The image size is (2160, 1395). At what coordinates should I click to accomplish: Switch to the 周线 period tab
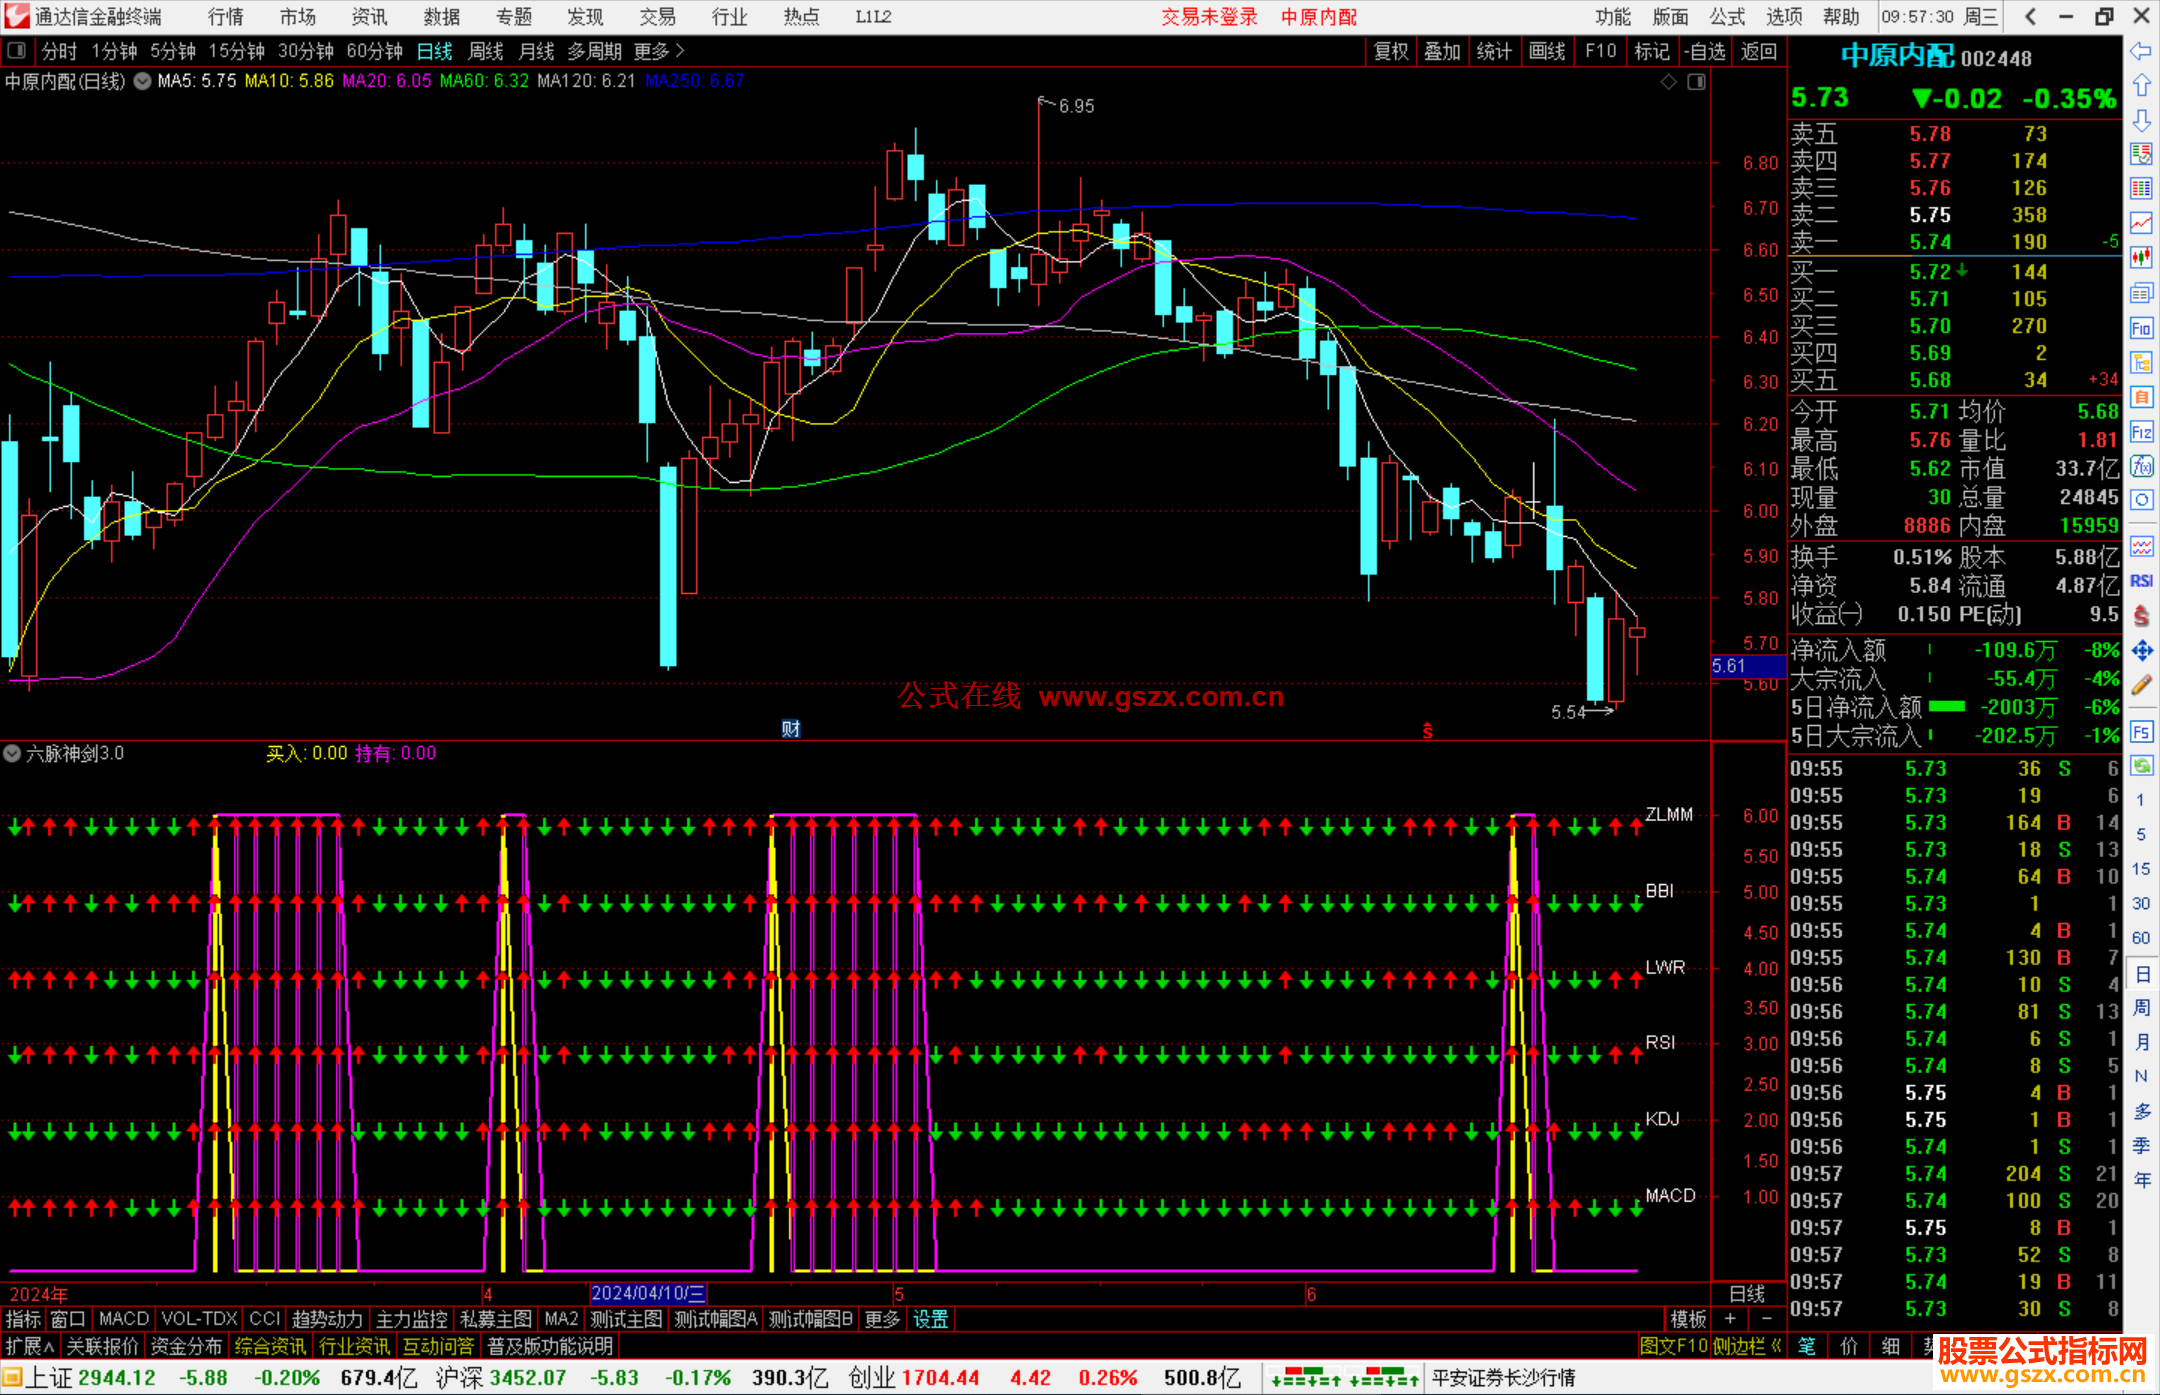(486, 51)
